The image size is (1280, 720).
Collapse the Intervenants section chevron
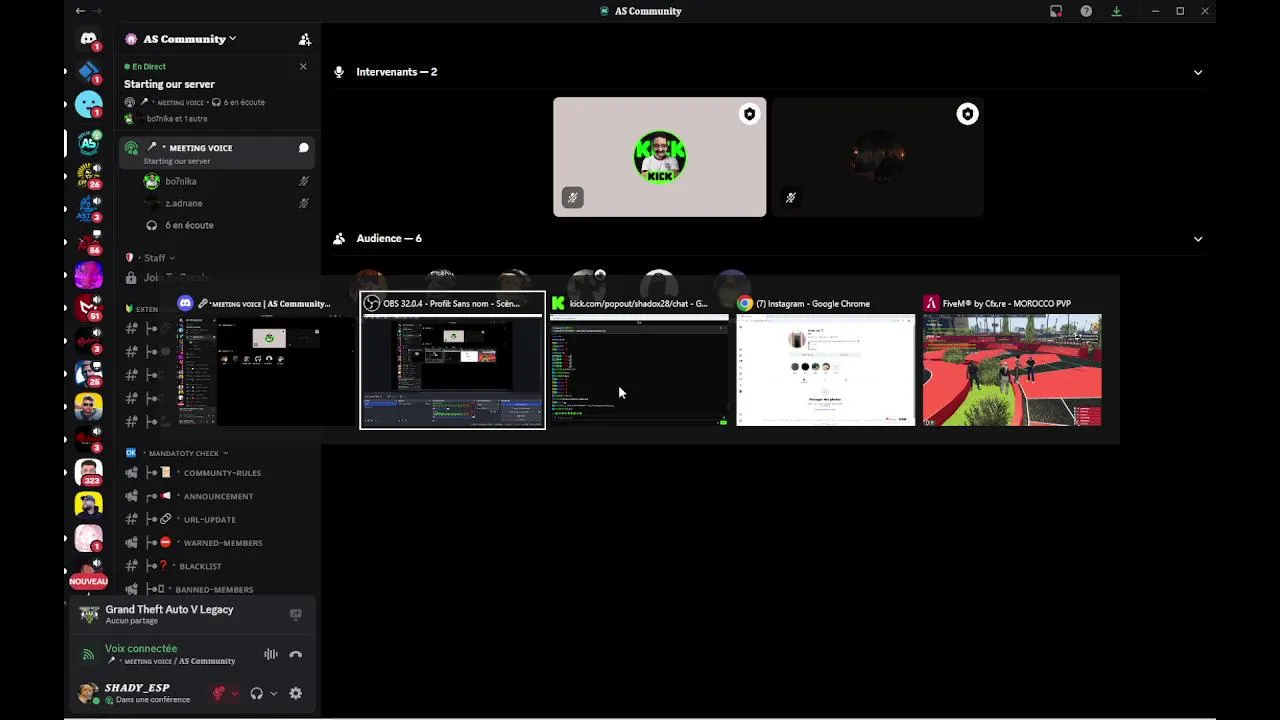pos(1198,72)
